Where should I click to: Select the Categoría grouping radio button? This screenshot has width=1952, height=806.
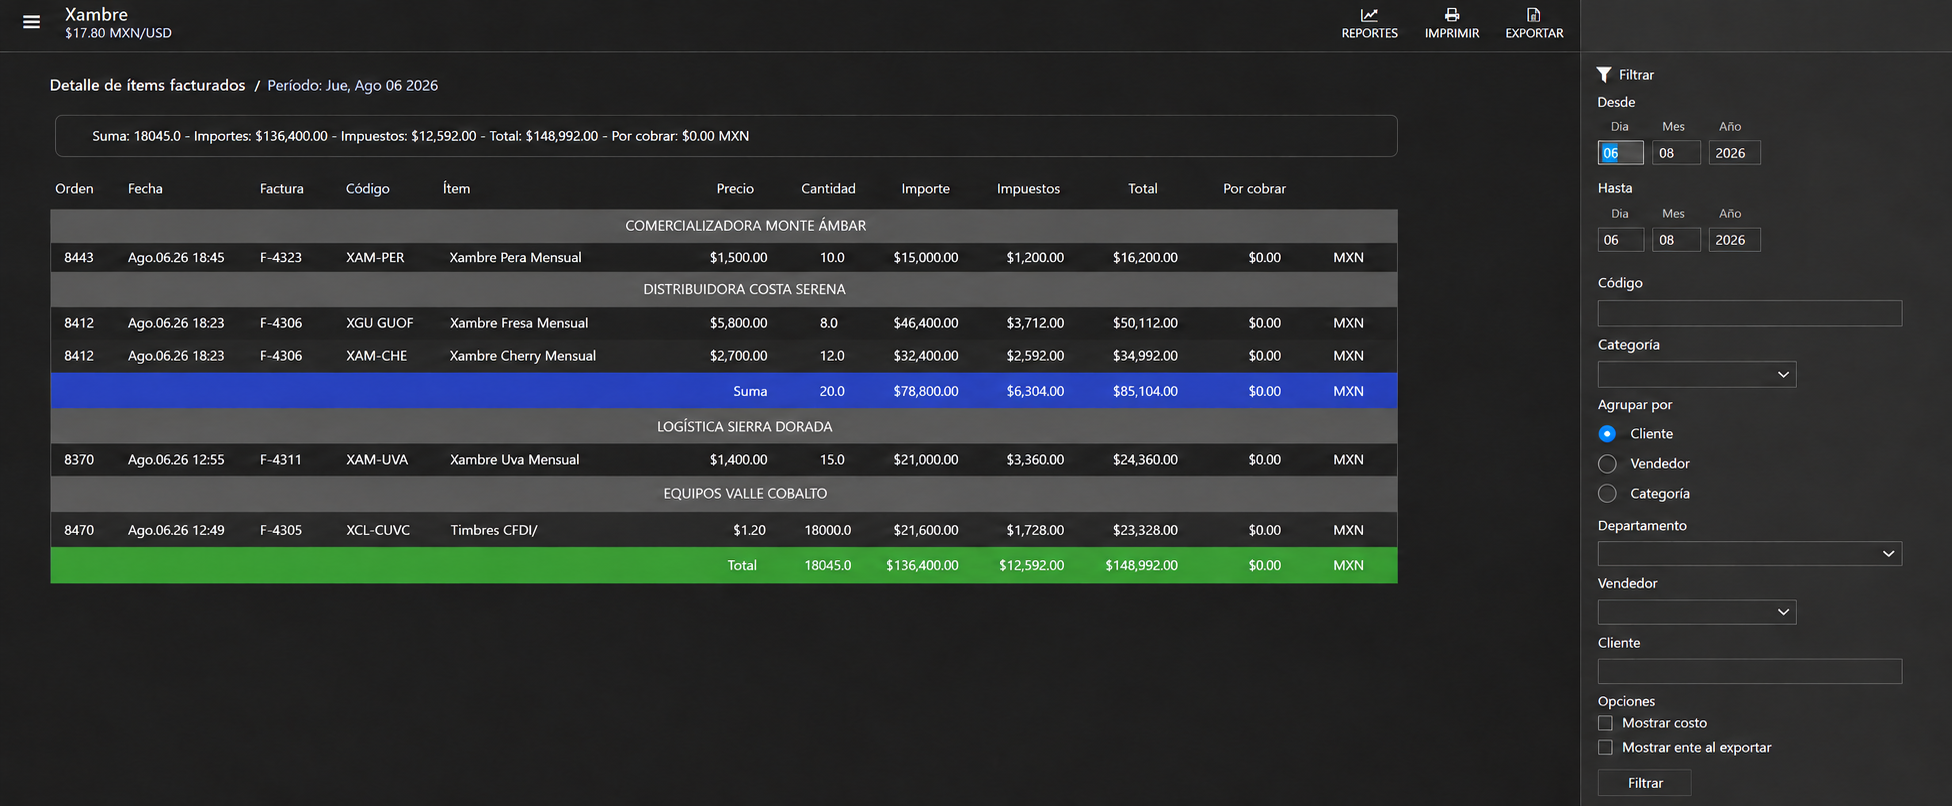pos(1607,494)
